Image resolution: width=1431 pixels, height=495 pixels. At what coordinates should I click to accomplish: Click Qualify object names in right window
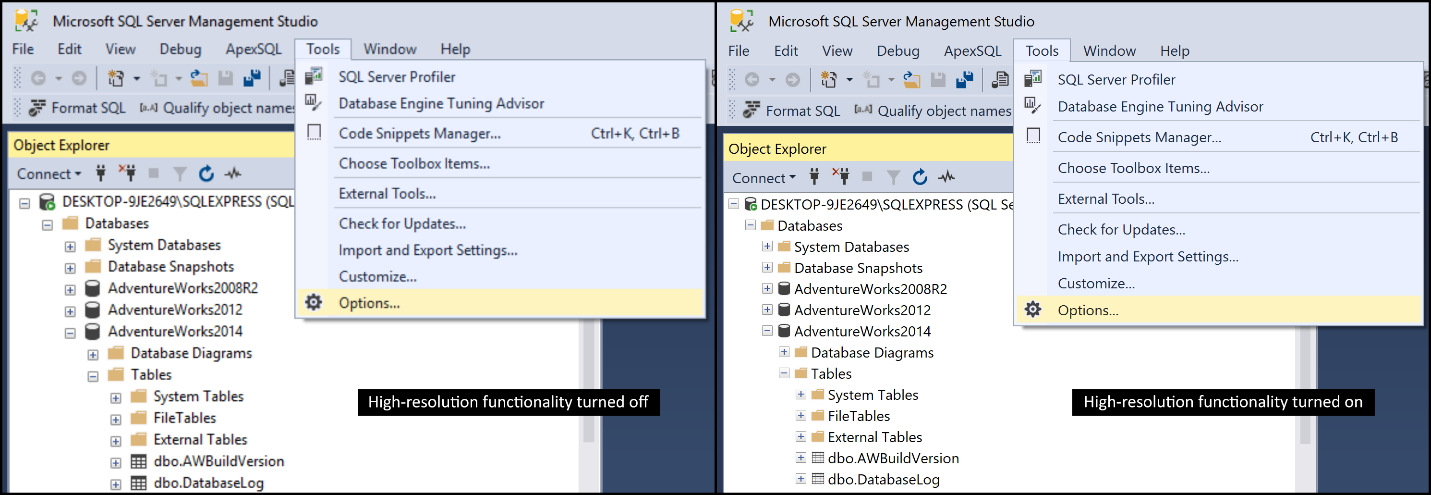coord(934,111)
